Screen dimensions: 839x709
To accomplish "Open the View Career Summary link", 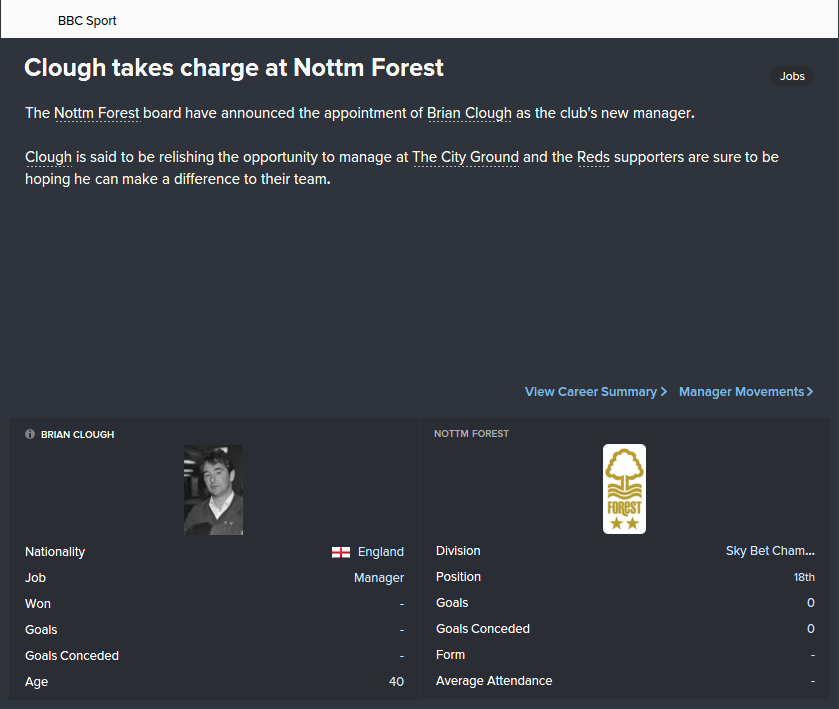I will click(x=590, y=392).
